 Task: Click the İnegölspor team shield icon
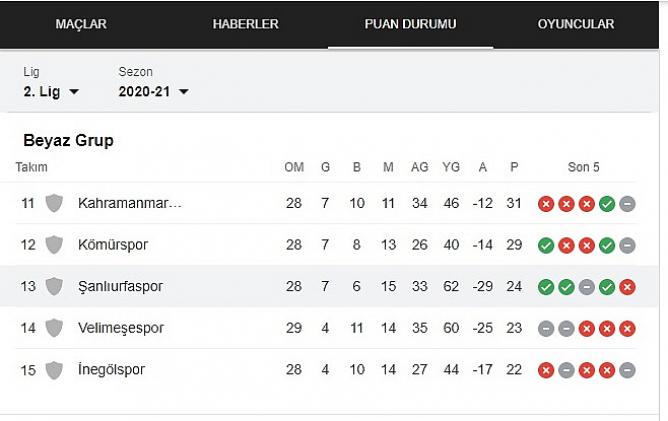(54, 370)
